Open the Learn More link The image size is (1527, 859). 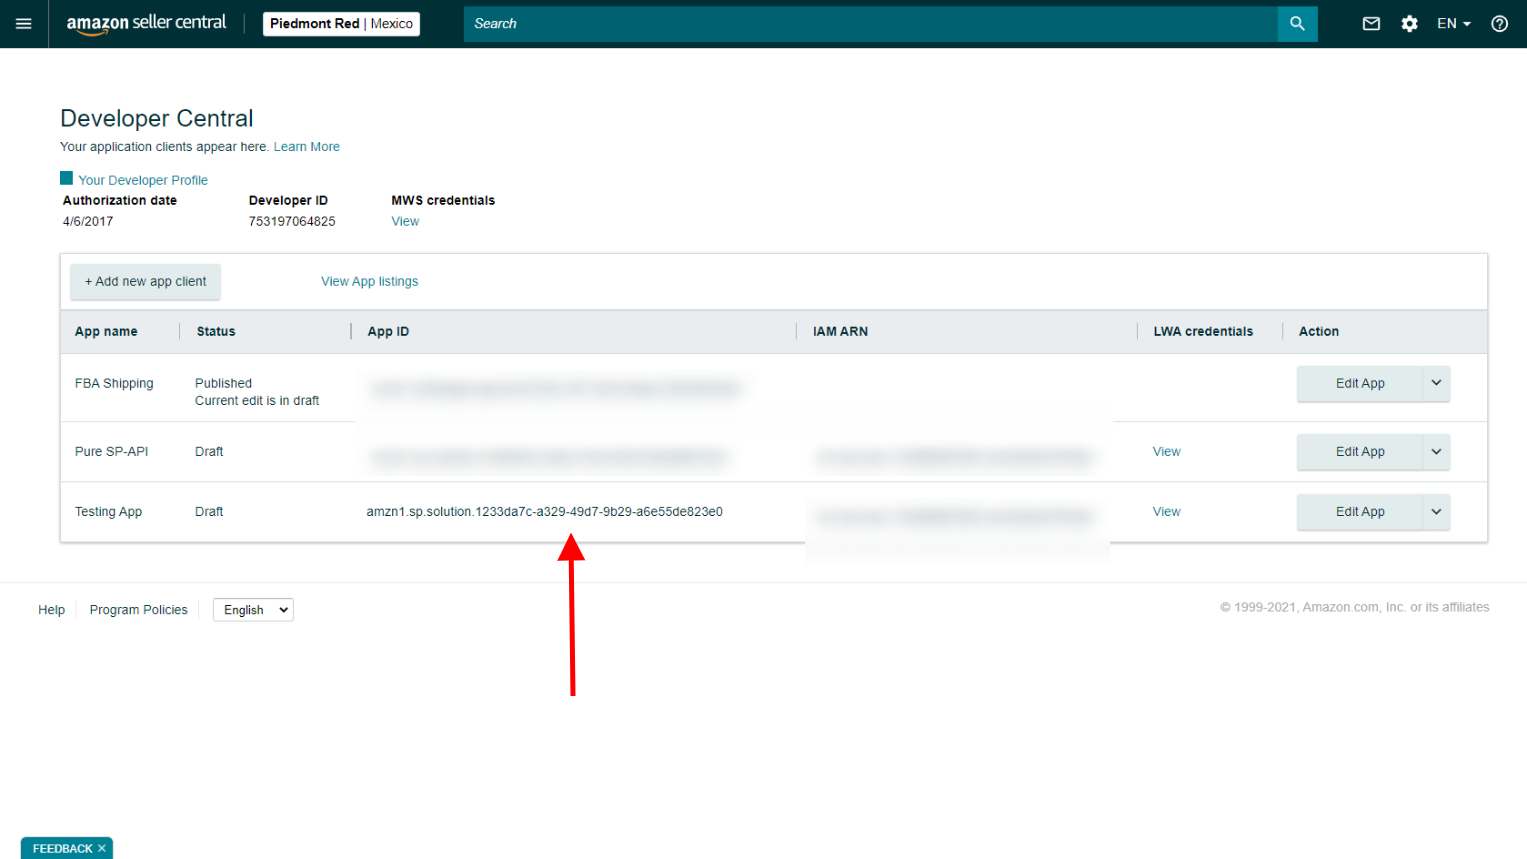(307, 147)
